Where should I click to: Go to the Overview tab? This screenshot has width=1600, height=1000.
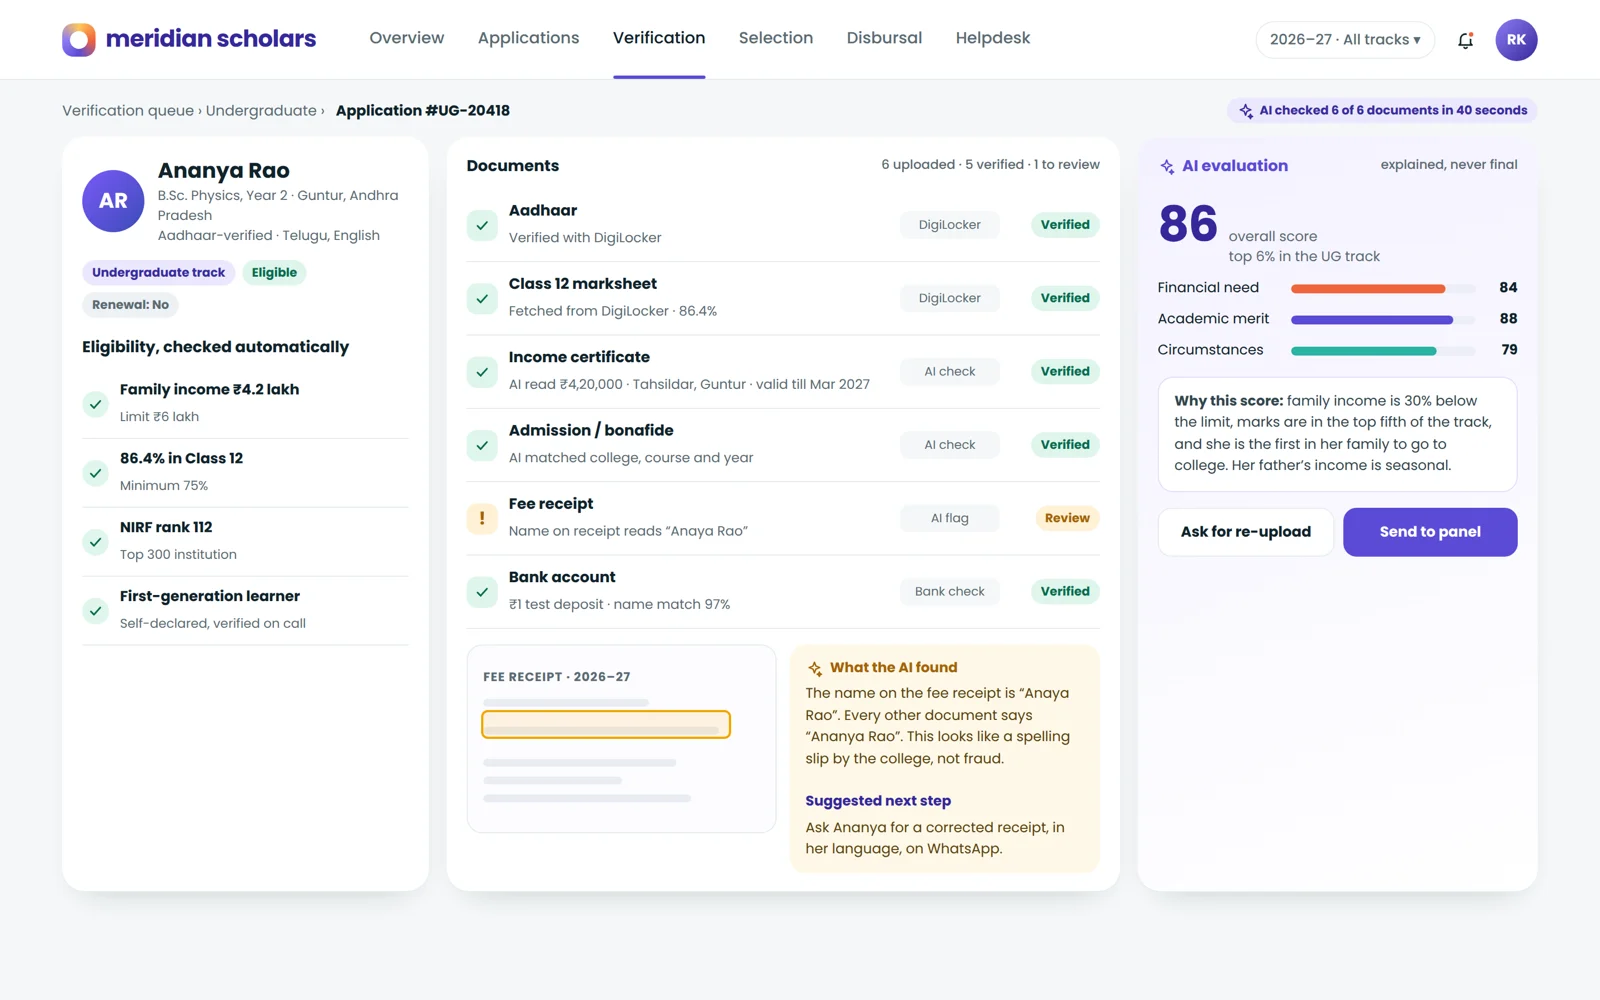407,38
